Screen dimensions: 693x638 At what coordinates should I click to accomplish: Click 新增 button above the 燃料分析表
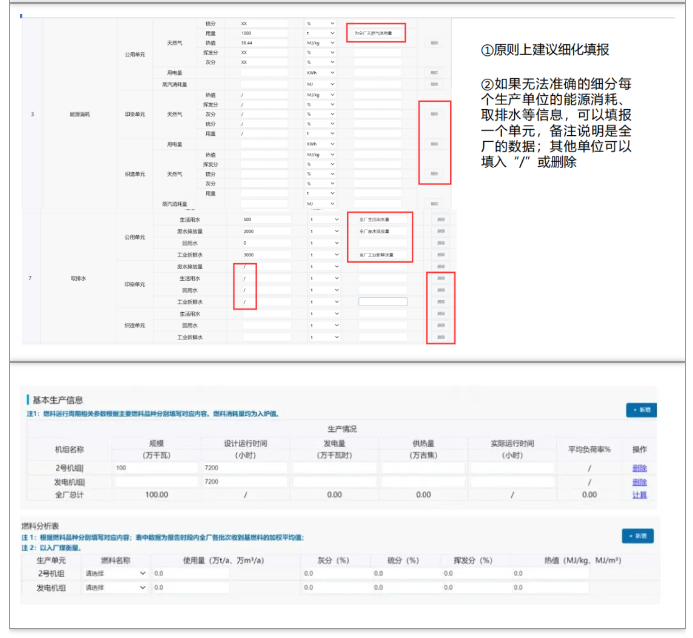click(636, 536)
